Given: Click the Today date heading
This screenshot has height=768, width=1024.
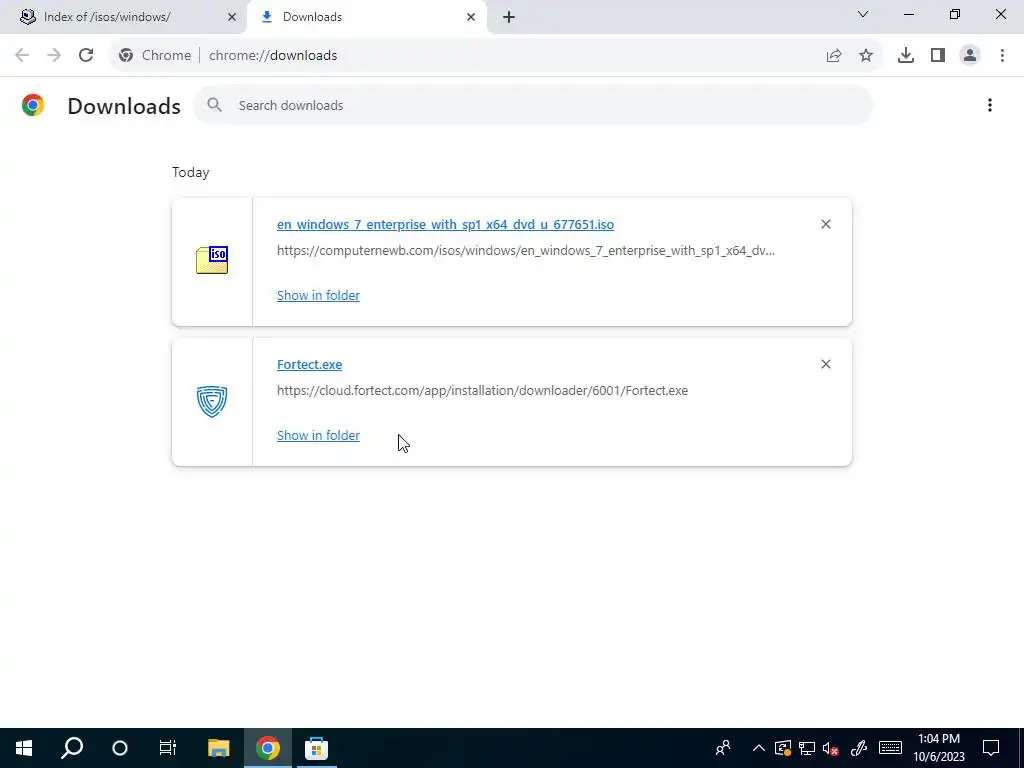Looking at the screenshot, I should pos(191,172).
